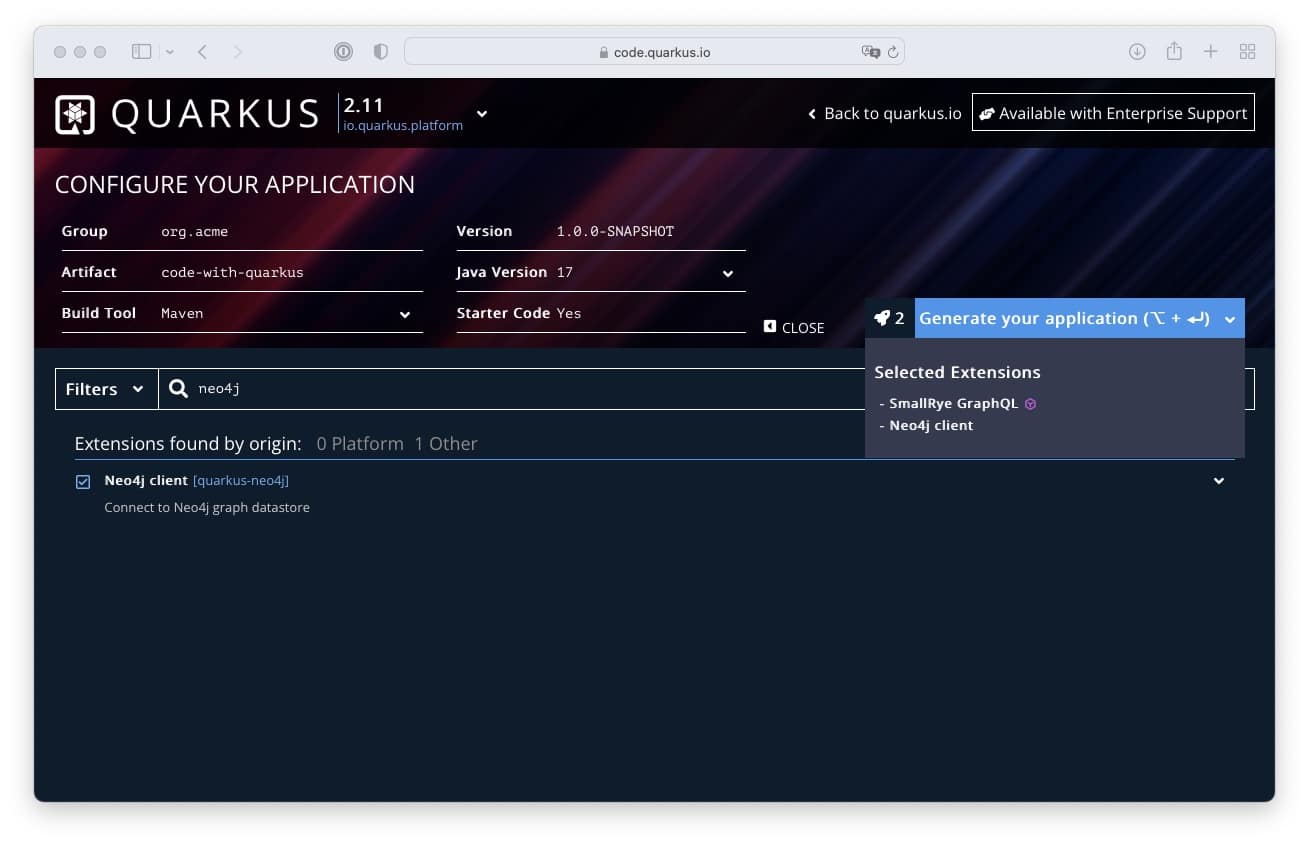Click the Quarkus logo icon
The image size is (1309, 844).
coord(75,114)
